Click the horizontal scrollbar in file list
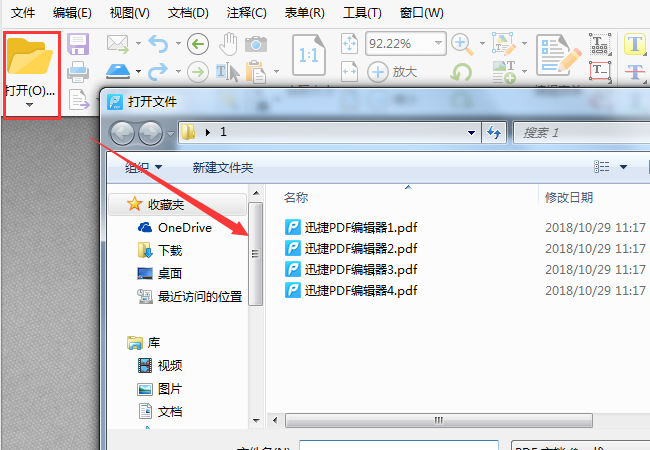 [x=439, y=420]
